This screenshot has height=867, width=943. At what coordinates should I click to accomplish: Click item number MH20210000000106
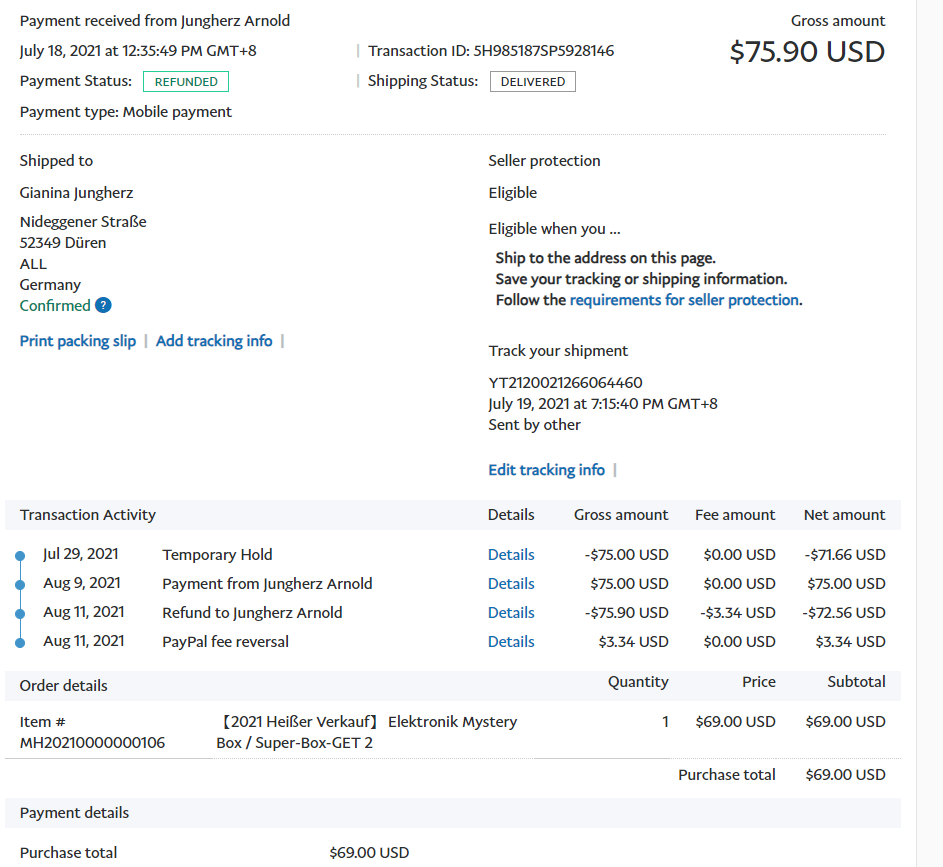pyautogui.click(x=93, y=743)
